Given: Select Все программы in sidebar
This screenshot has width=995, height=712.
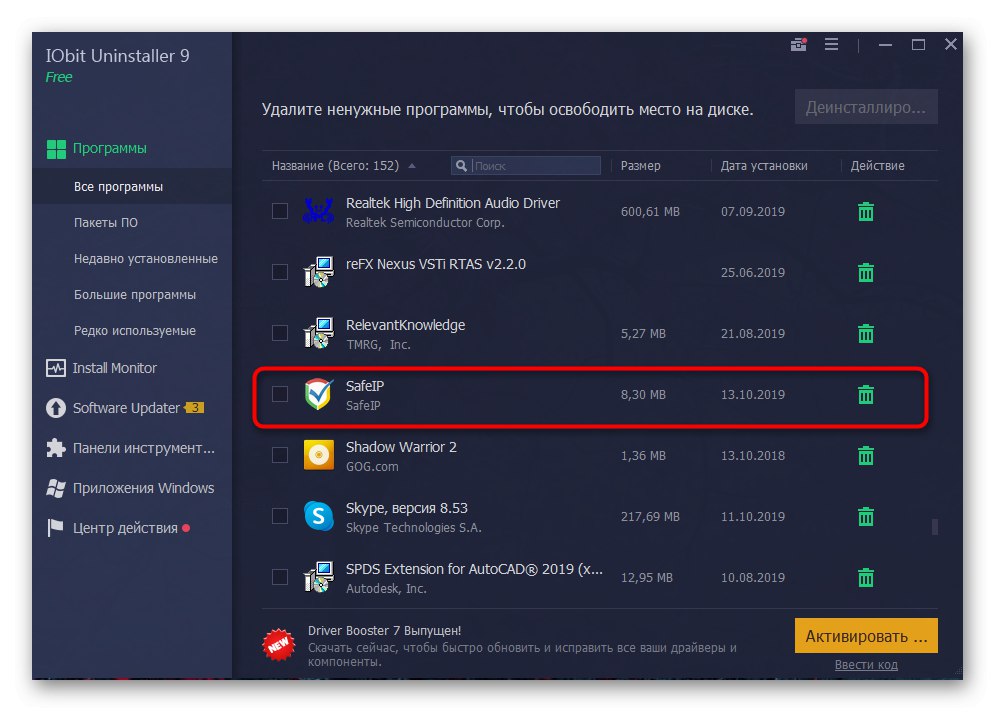Looking at the screenshot, I should point(118,187).
